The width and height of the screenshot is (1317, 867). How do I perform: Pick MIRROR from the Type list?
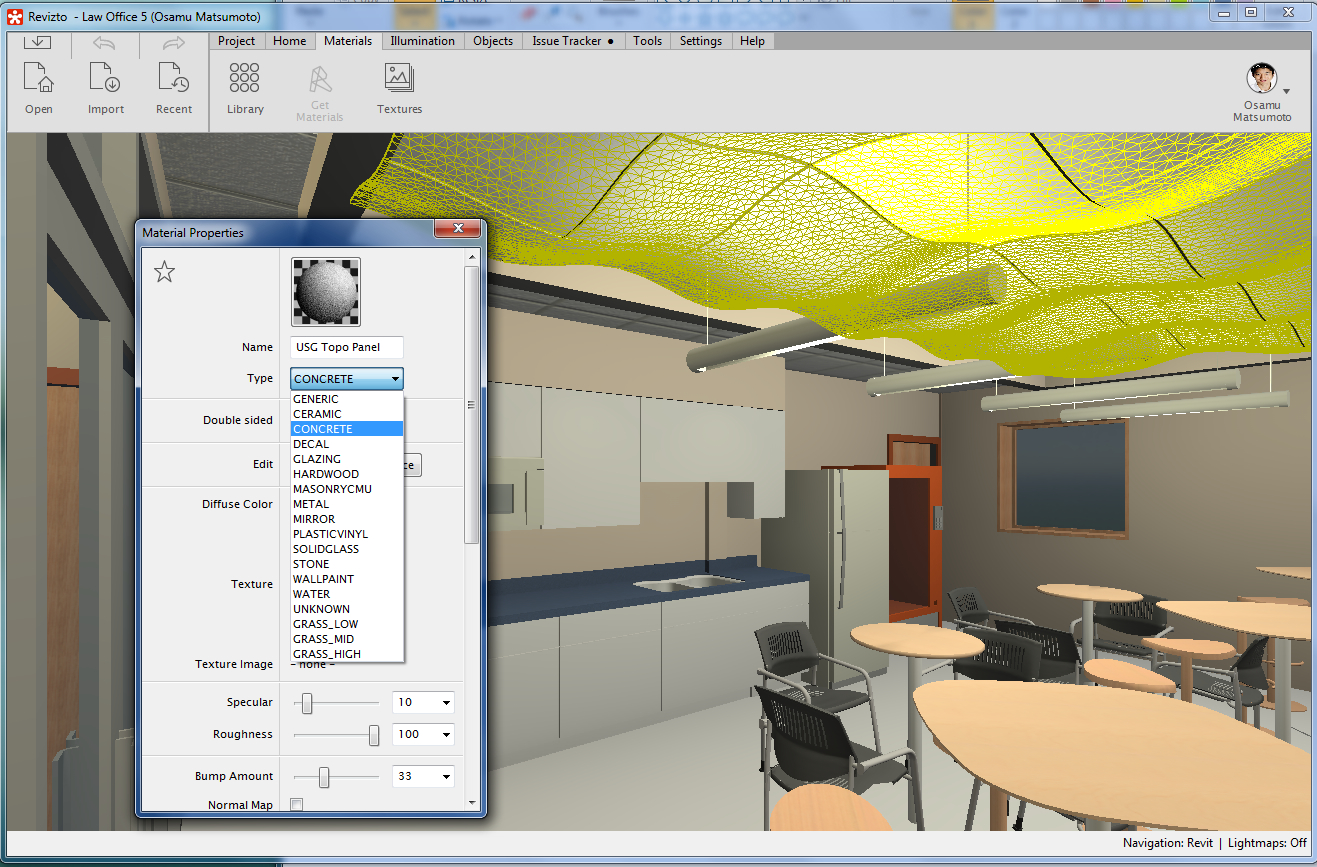click(347, 519)
